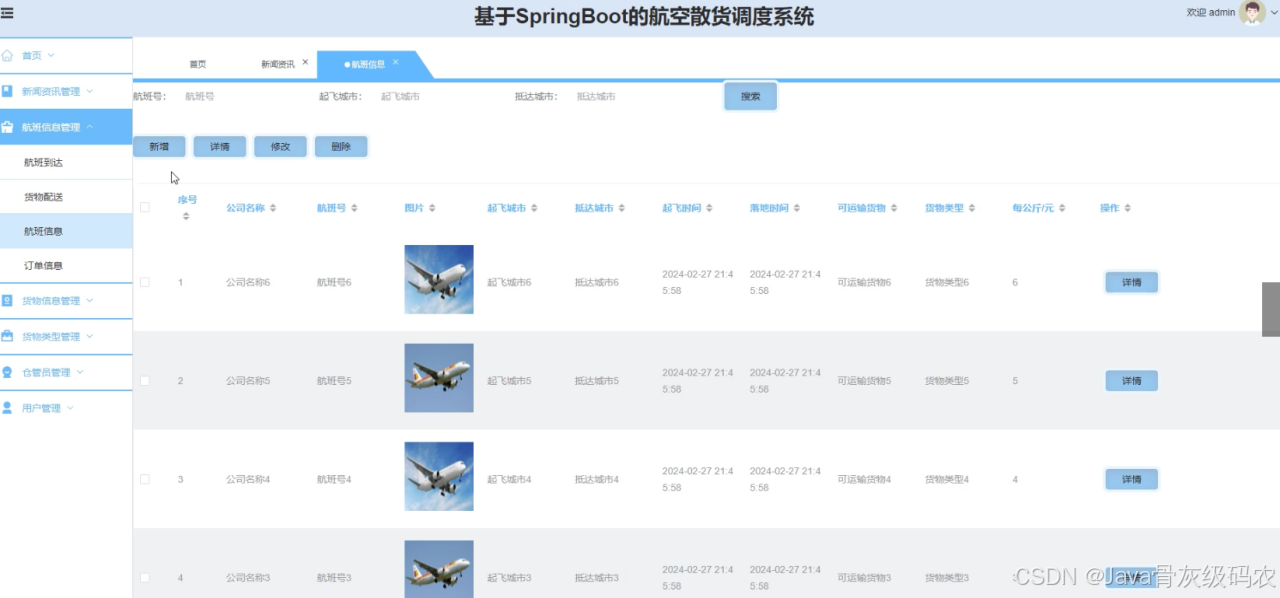Click the 详情 toolbar button above table
The image size is (1280, 598).
(x=220, y=147)
